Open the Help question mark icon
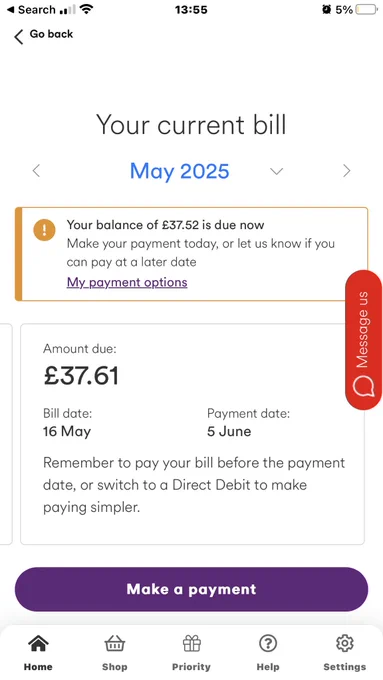This screenshot has height=680, width=383. 268,643
